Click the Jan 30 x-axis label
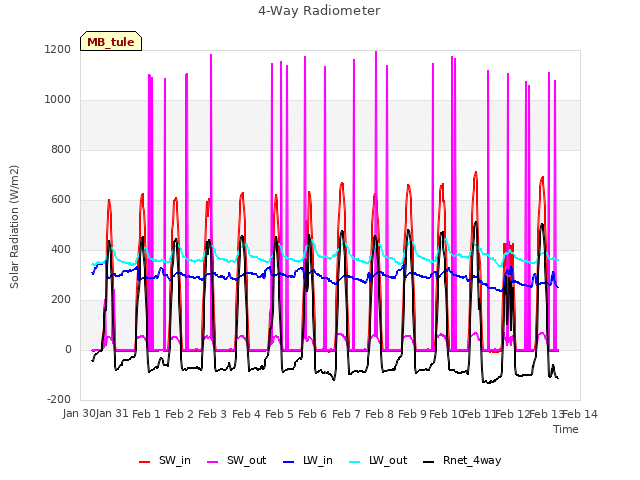 (x=79, y=414)
